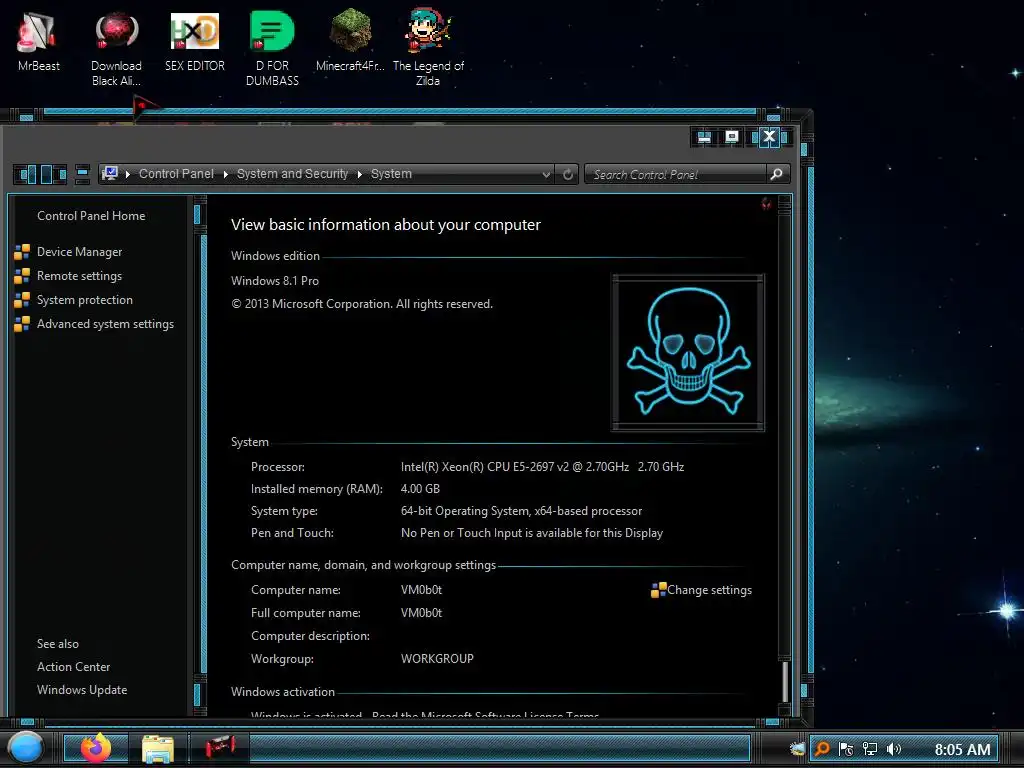Click the back navigation button
The height and width of the screenshot is (768, 1024).
tap(27, 174)
